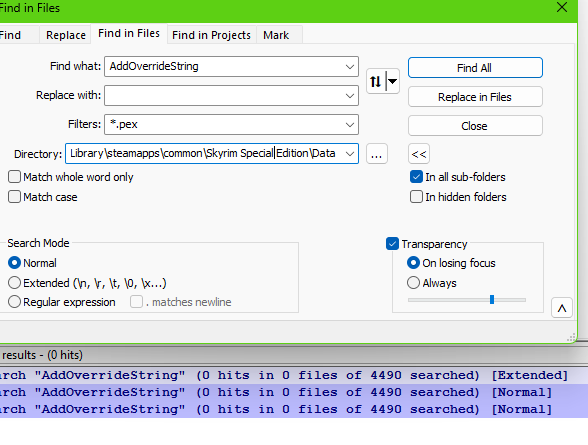Open dropdown arrow beside swap button
588x445 pixels.
pos(393,81)
